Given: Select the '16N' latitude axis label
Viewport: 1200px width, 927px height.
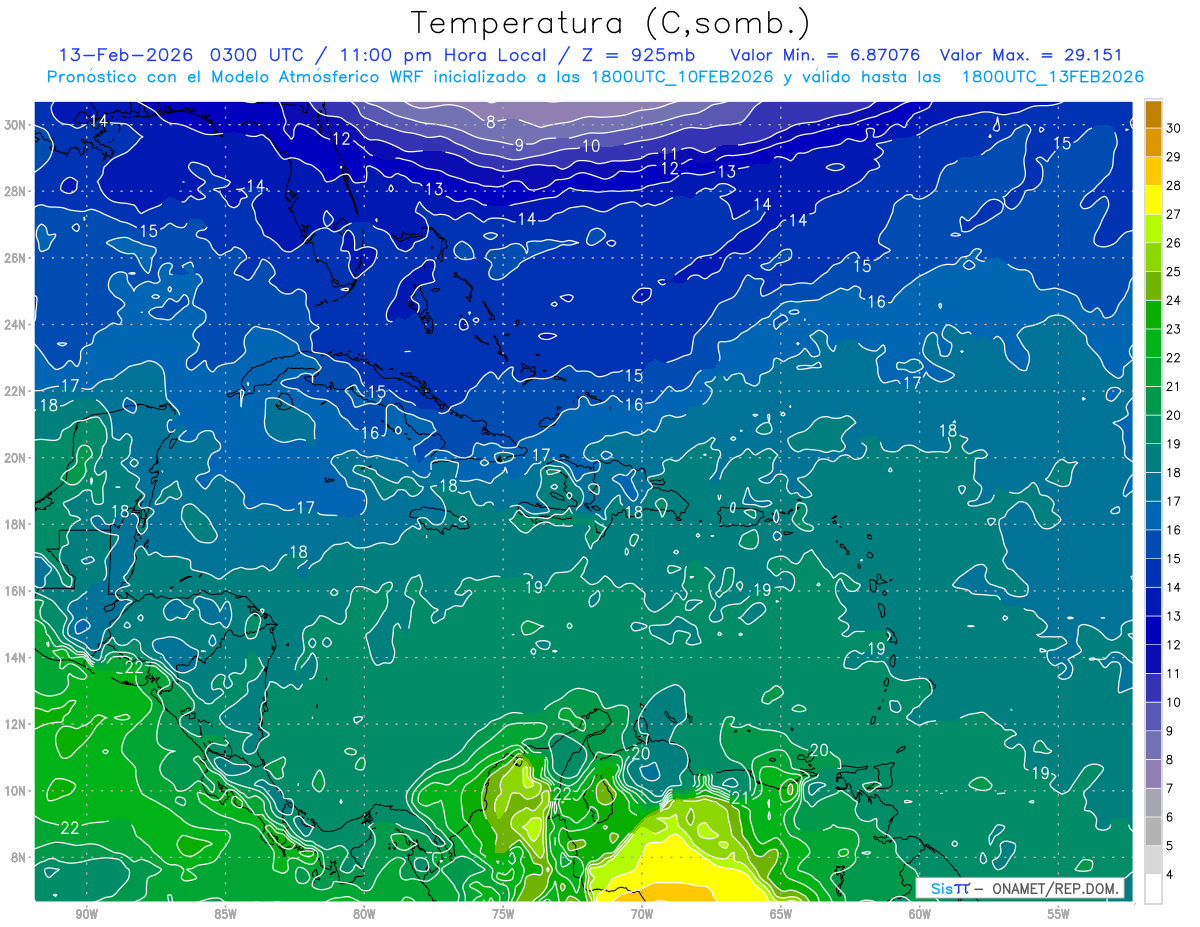Looking at the screenshot, I should (x=16, y=591).
